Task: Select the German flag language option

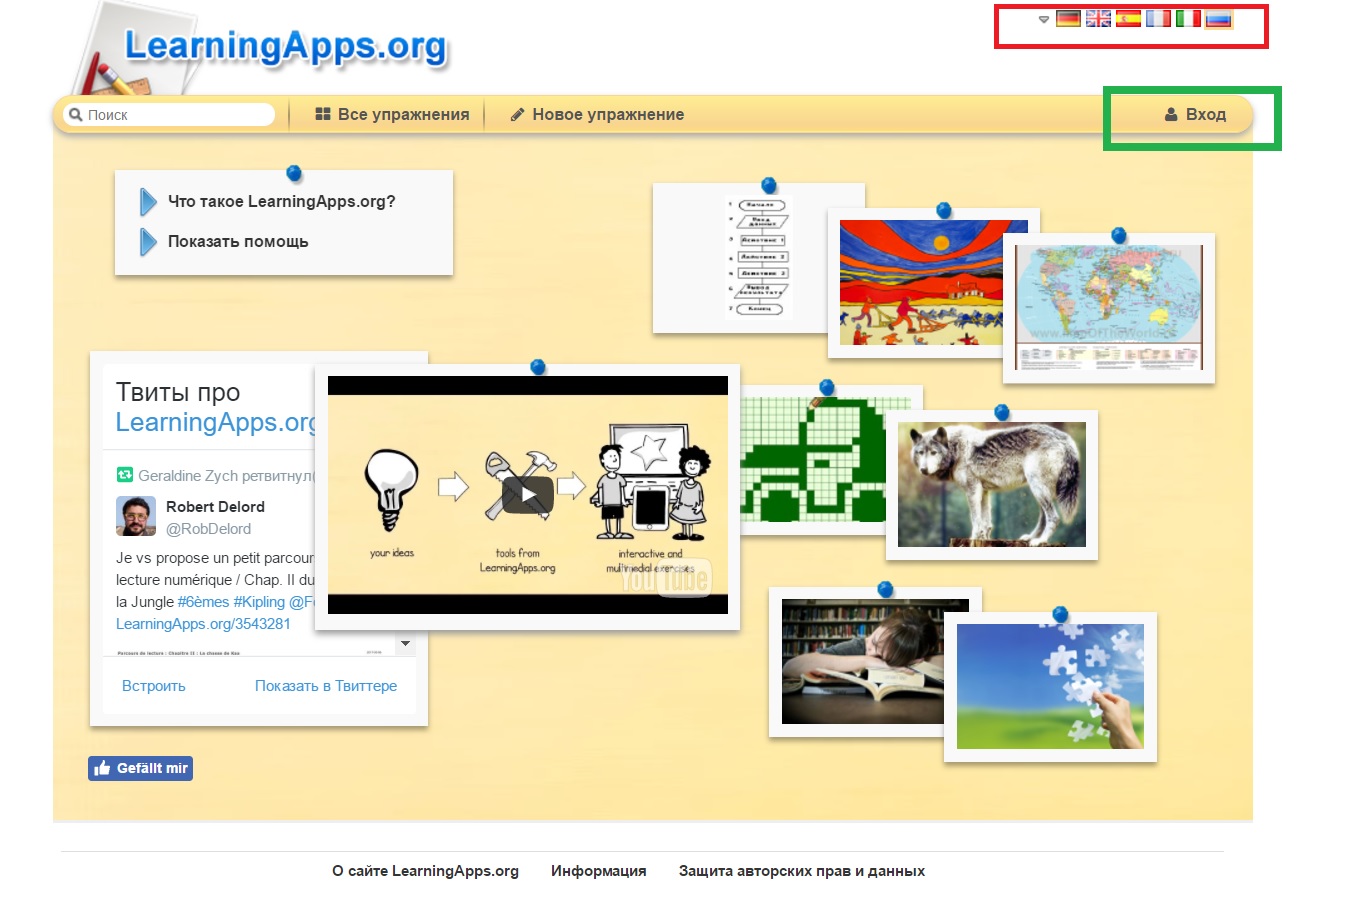Action: pos(1068,17)
